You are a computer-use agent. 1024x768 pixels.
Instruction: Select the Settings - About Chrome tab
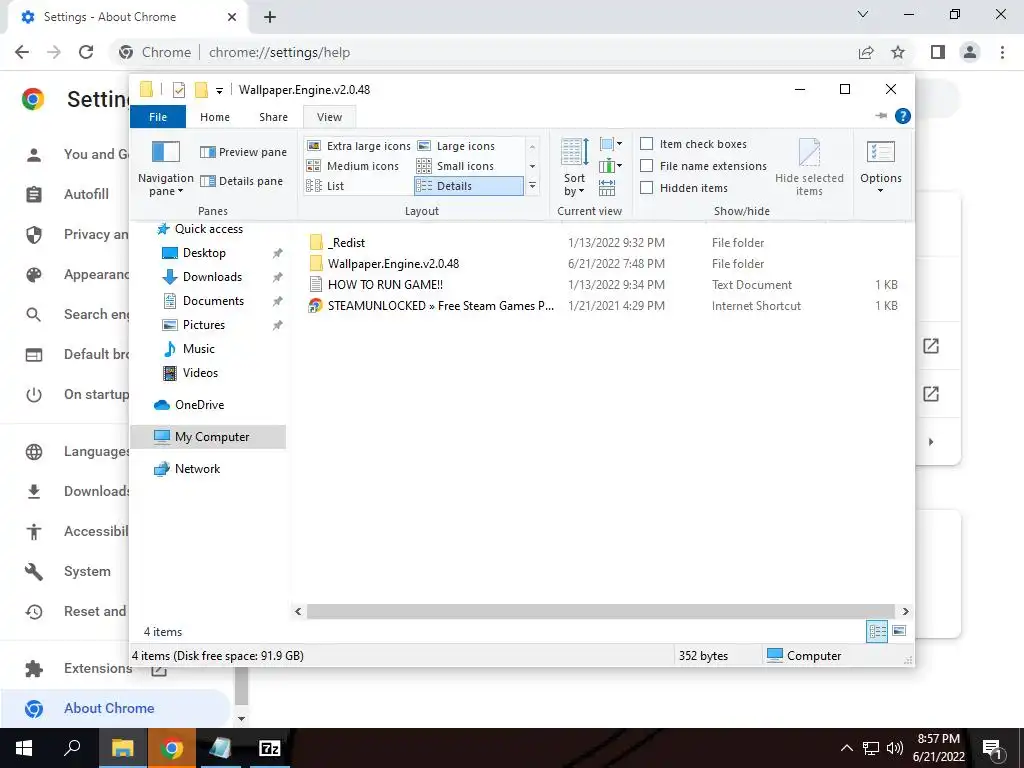click(x=127, y=17)
